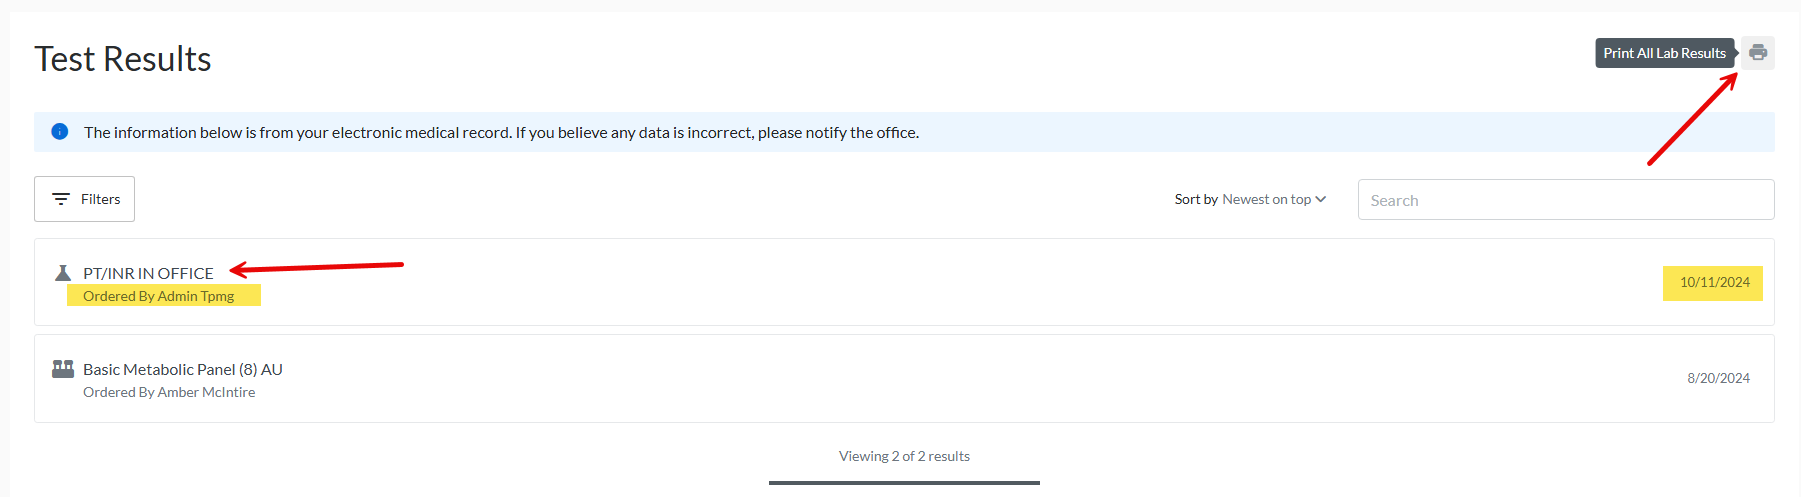Open the 'Newest on top' sort dropdown
This screenshot has width=1801, height=497.
click(x=1266, y=199)
